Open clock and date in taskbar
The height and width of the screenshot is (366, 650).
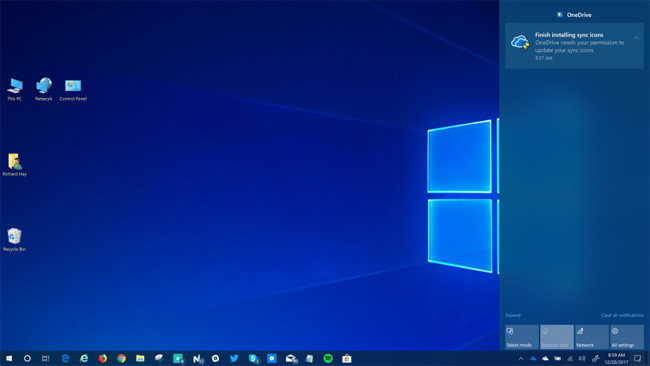[616, 359]
